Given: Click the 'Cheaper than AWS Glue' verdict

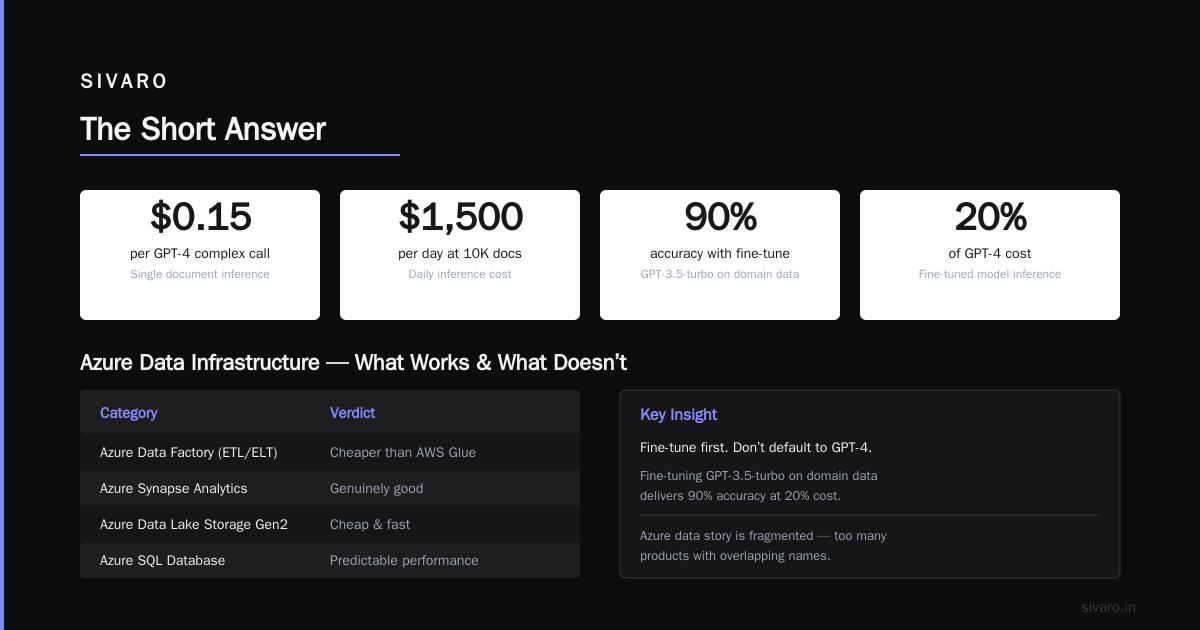Looking at the screenshot, I should coord(403,452).
